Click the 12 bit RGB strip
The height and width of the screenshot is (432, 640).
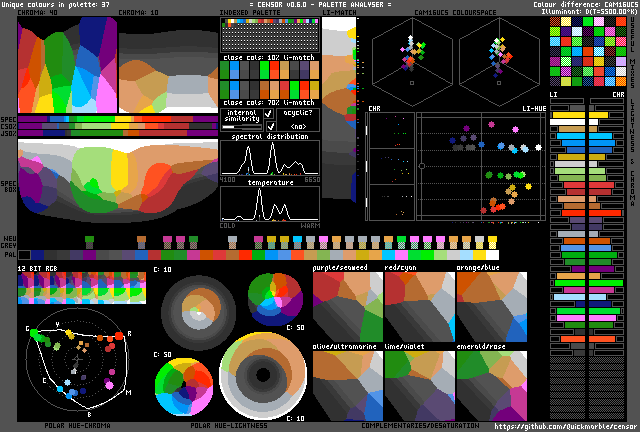[x=81, y=290]
